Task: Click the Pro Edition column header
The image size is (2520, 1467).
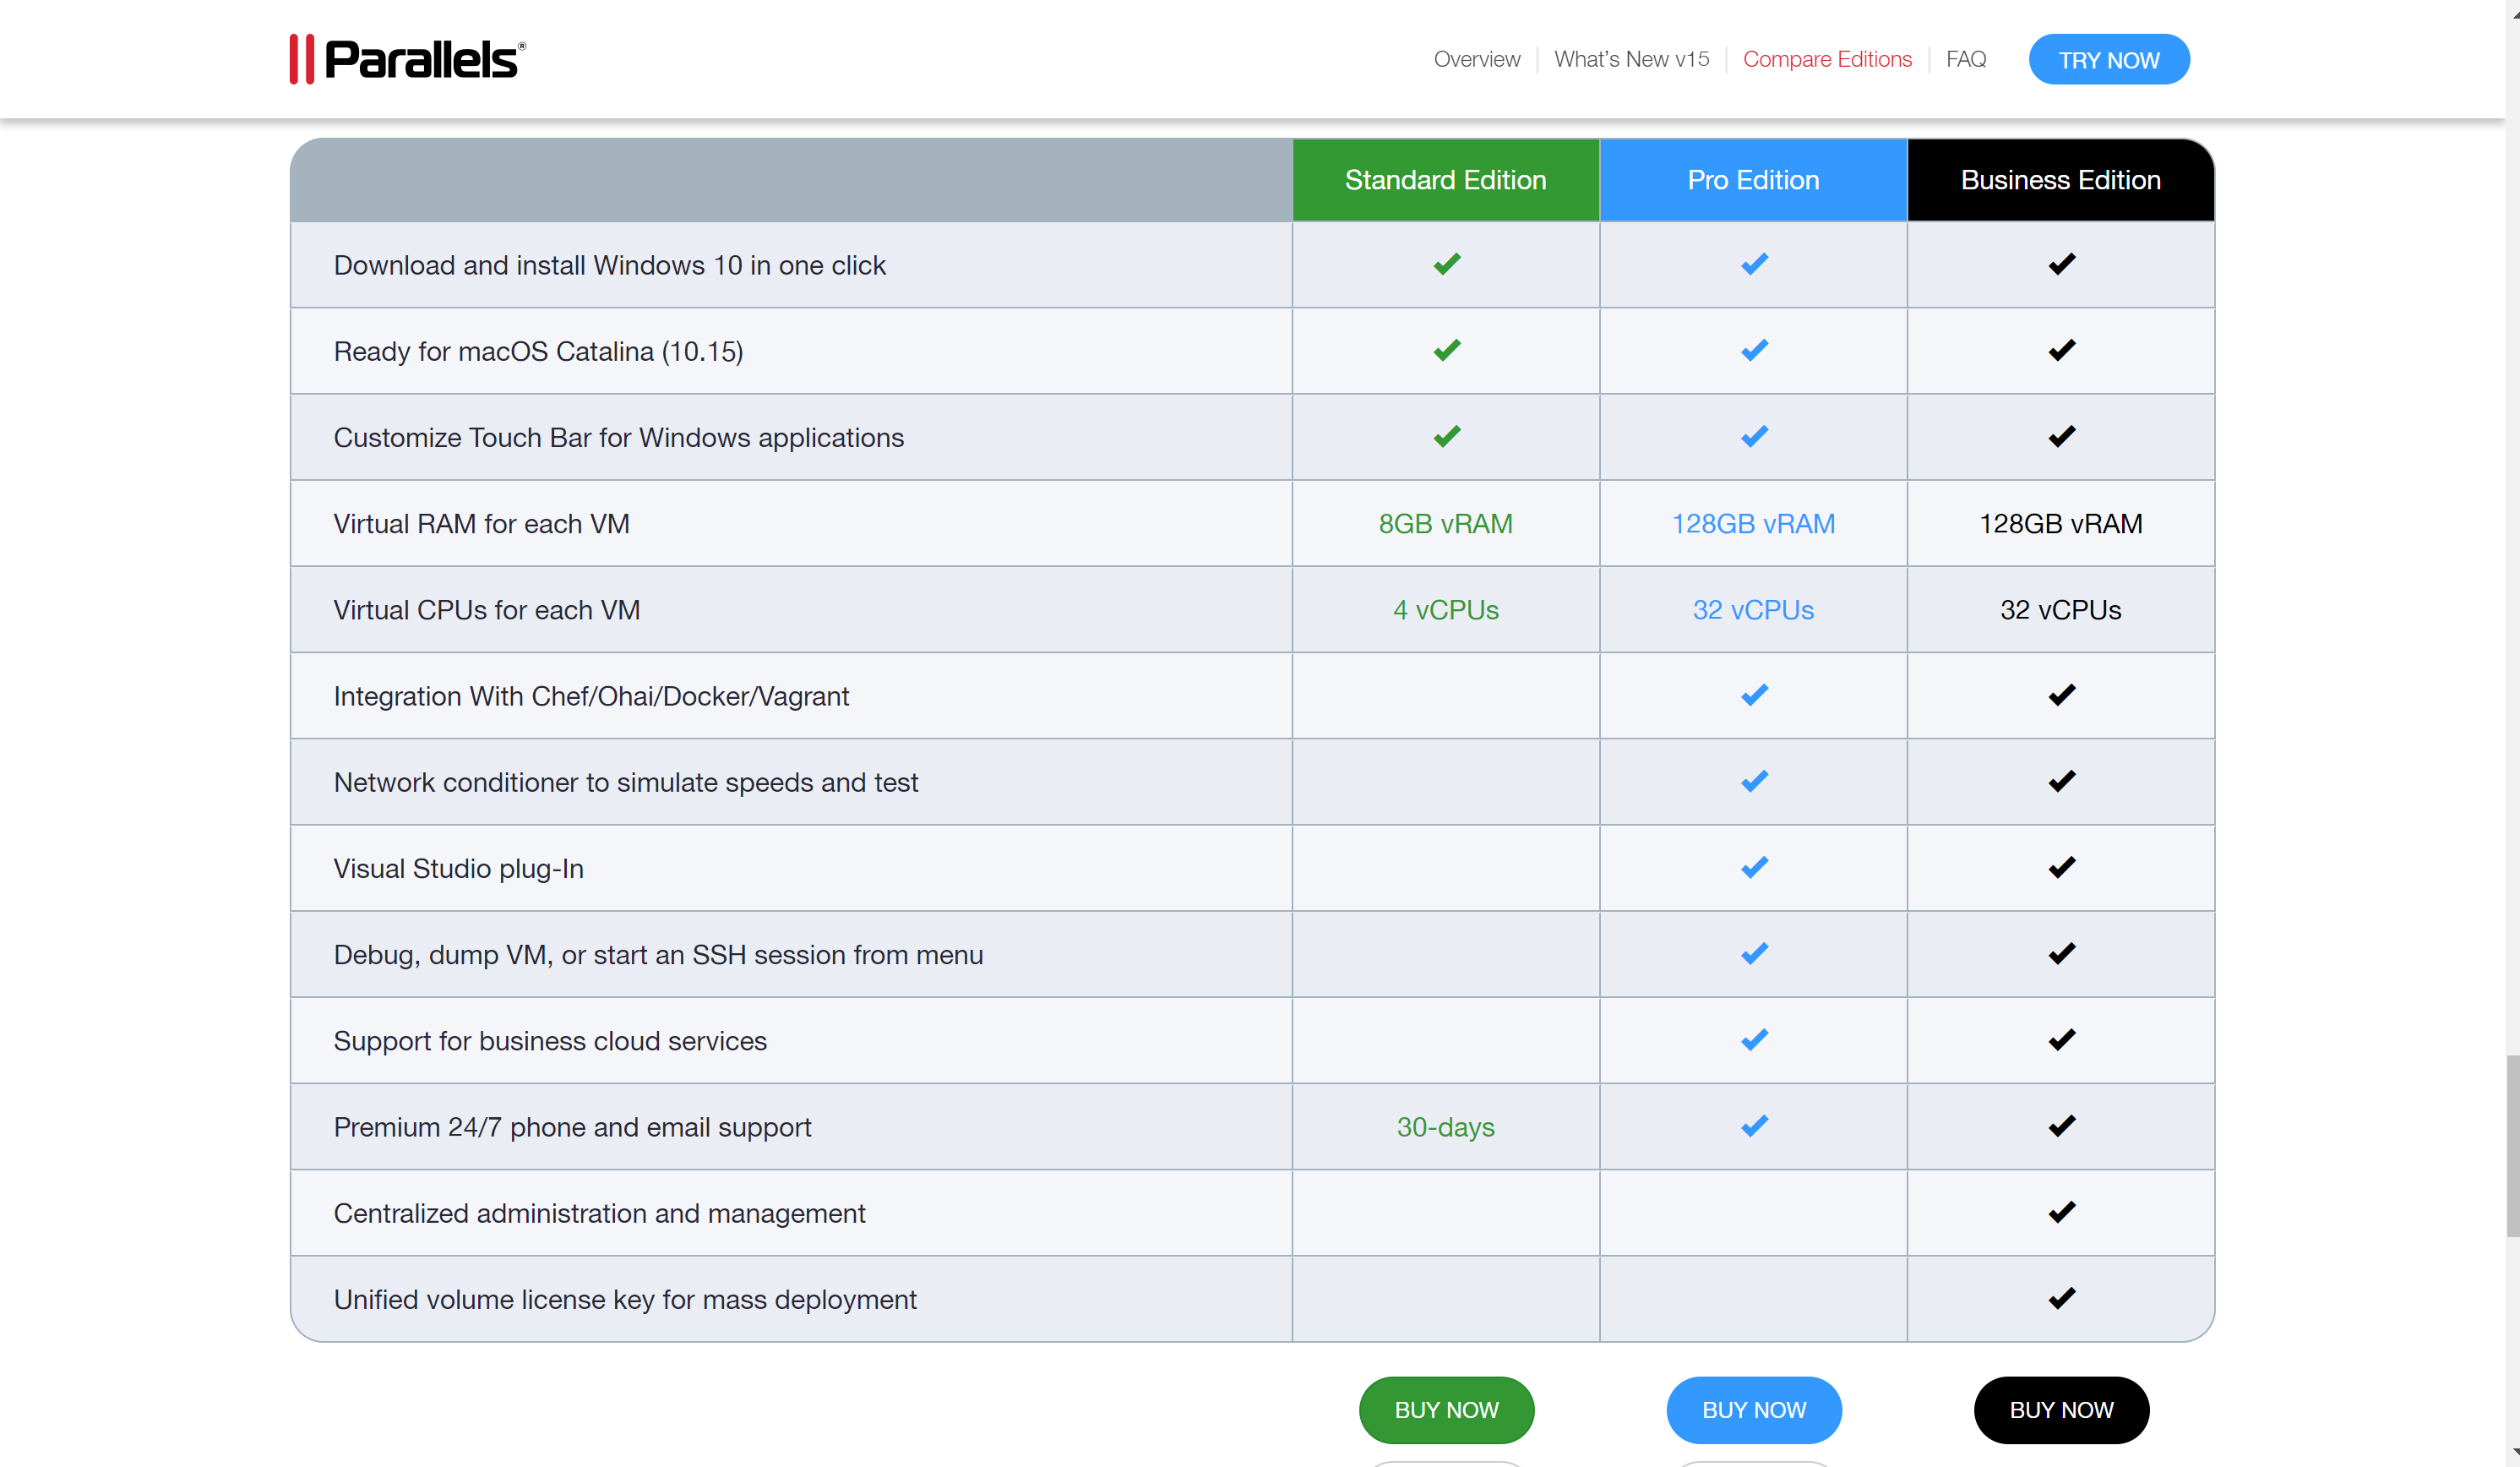Action: tap(1753, 180)
